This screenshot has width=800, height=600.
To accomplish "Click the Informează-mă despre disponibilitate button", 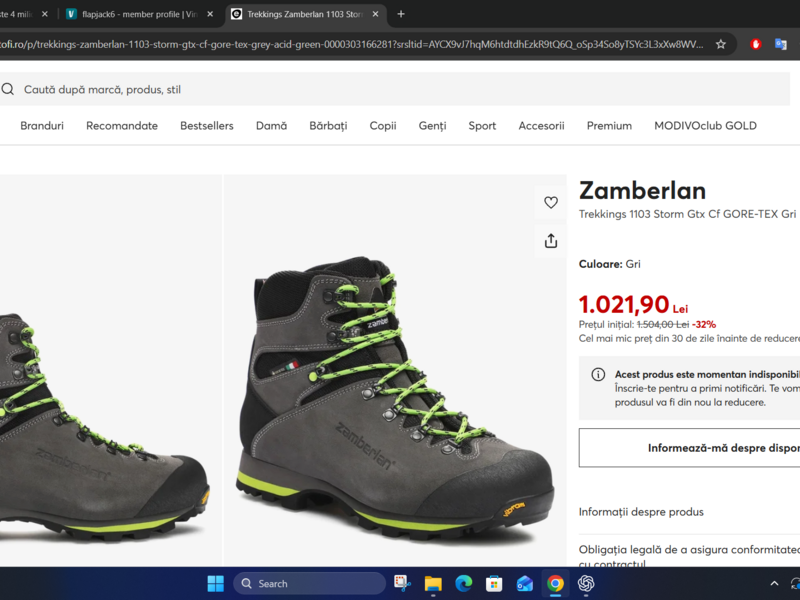I will coord(689,447).
